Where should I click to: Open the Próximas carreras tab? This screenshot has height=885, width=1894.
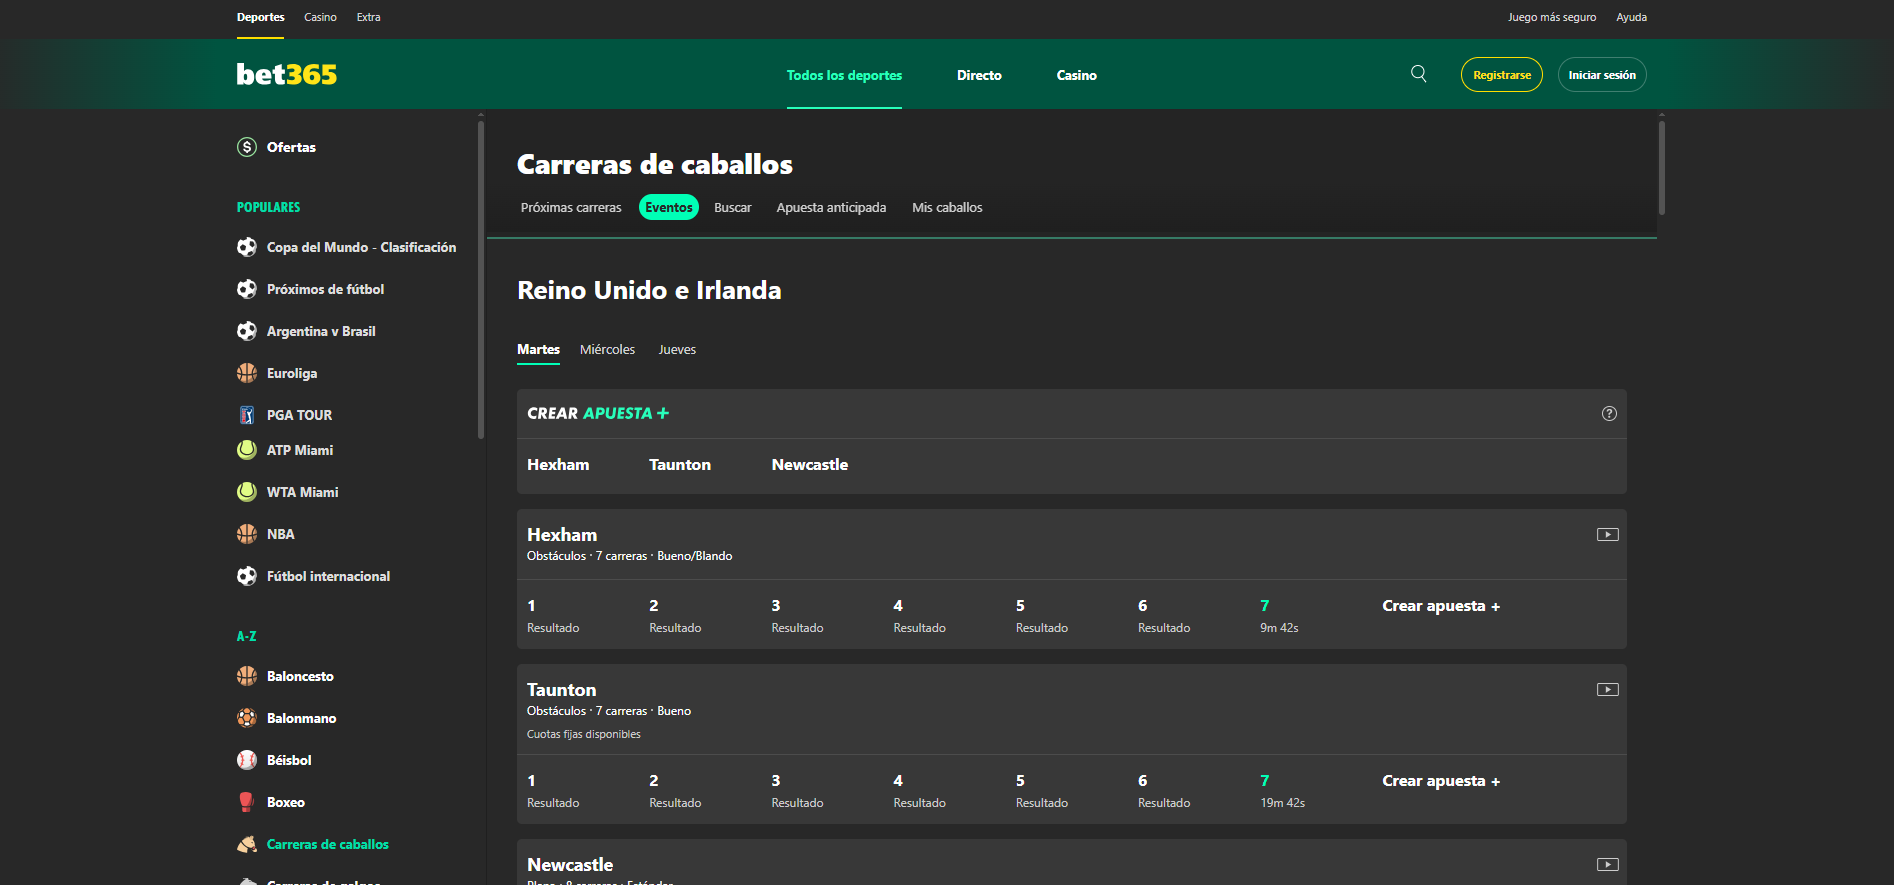tap(571, 208)
